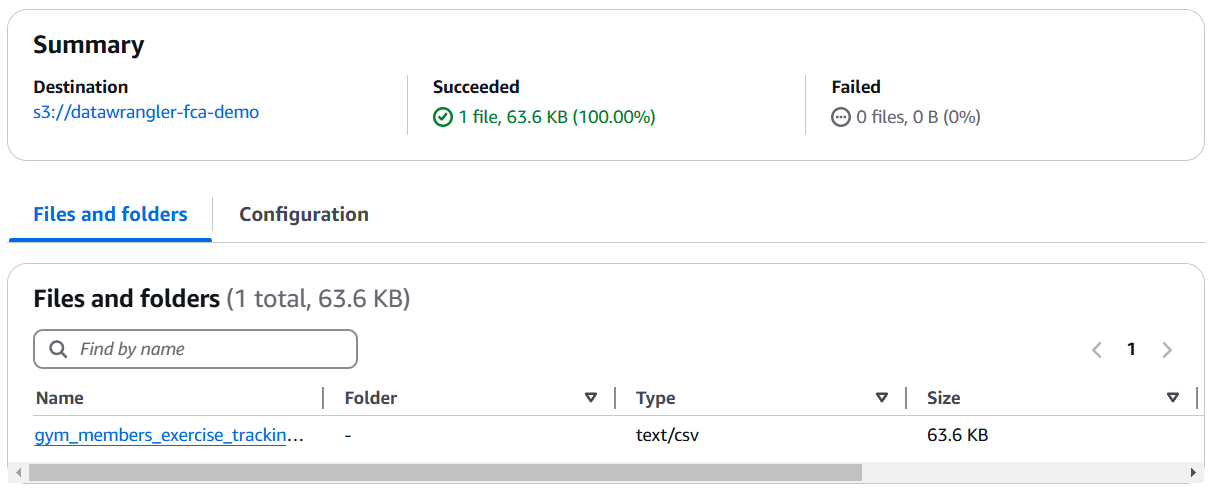Click the Type column header label
The image size is (1222, 503).
click(x=656, y=398)
